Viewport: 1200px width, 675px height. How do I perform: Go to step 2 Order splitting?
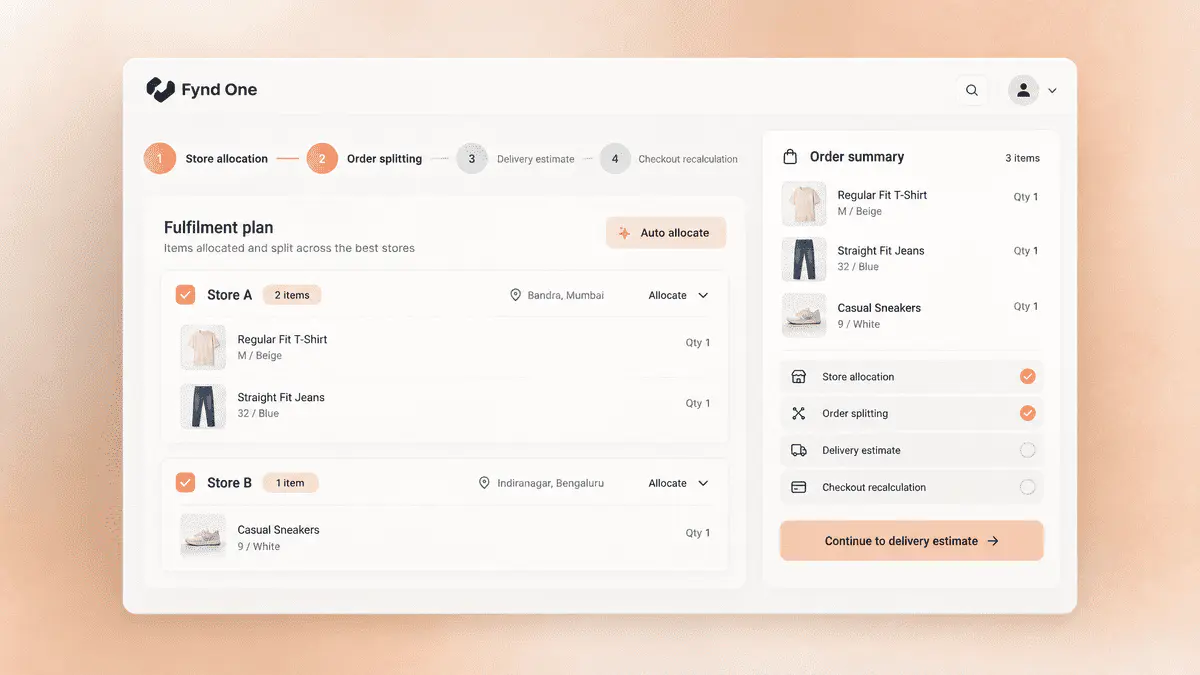click(364, 158)
